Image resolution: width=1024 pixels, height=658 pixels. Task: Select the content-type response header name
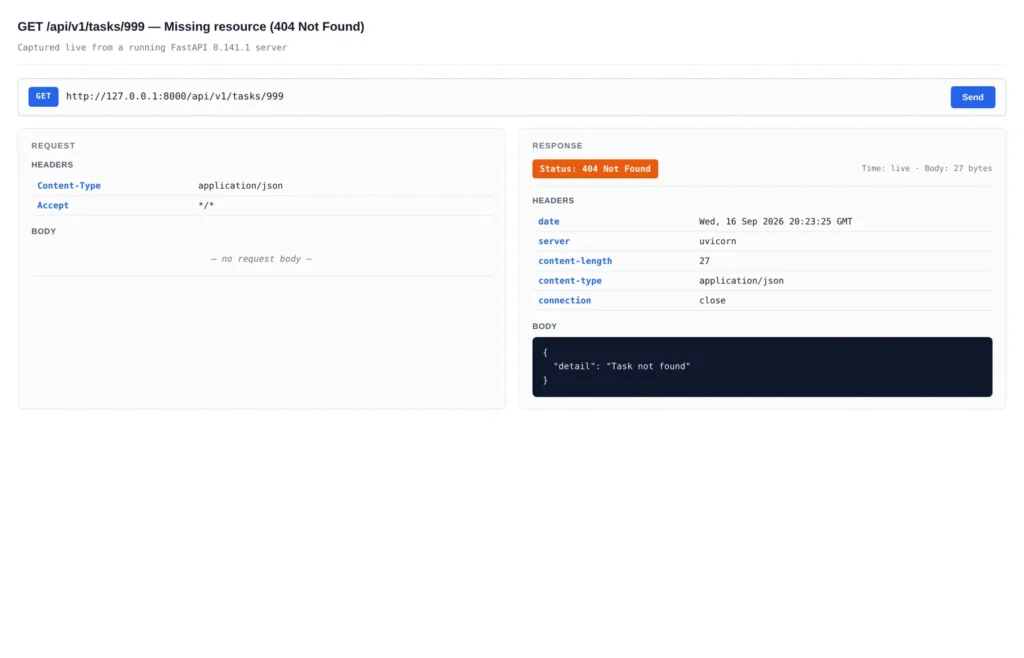coord(569,281)
